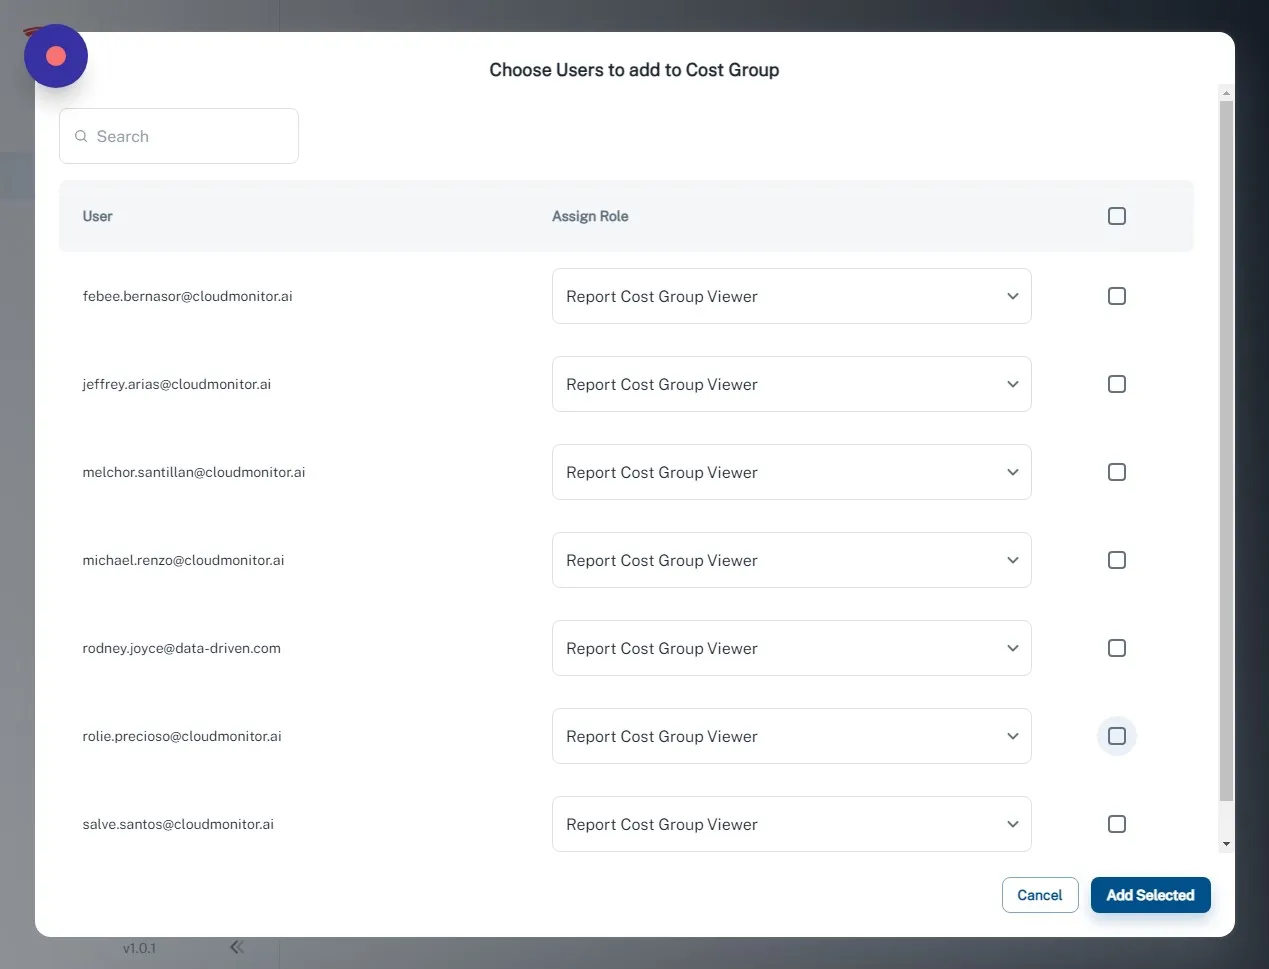1269x969 pixels.
Task: Open role dropdown for rodney.joyce
Action: click(791, 648)
